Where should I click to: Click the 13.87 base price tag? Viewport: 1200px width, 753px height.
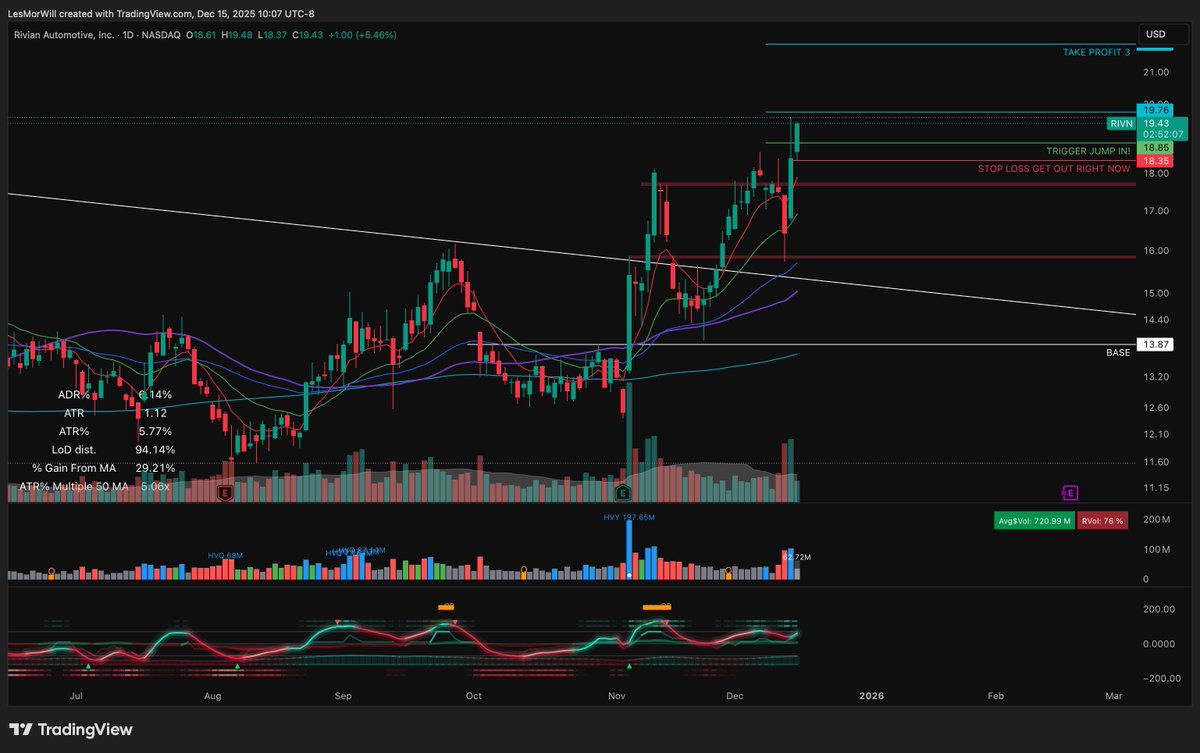coord(1157,344)
